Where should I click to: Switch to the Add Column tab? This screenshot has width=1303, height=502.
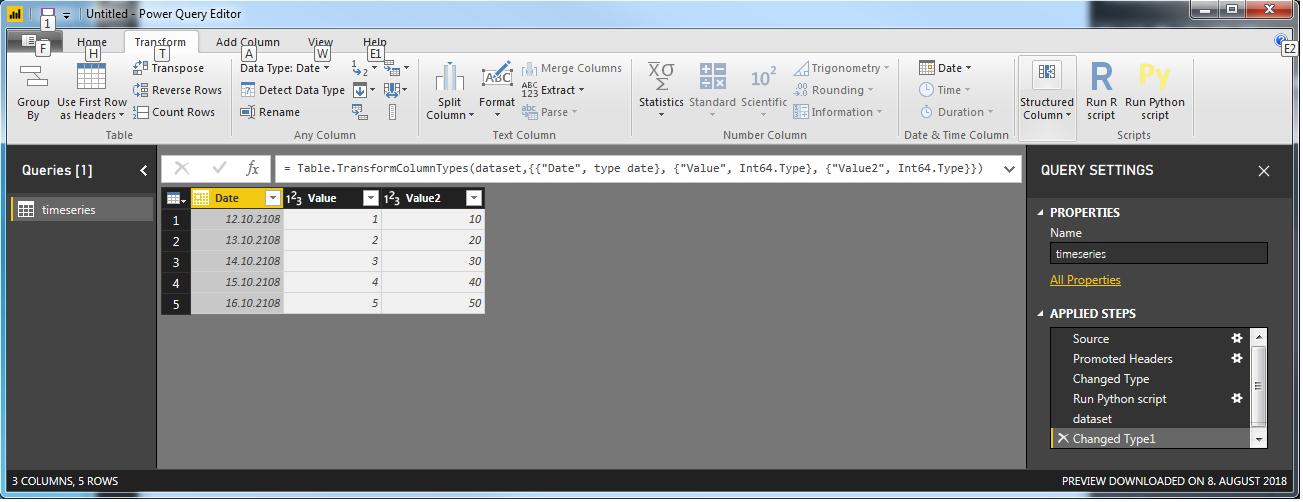(x=248, y=42)
